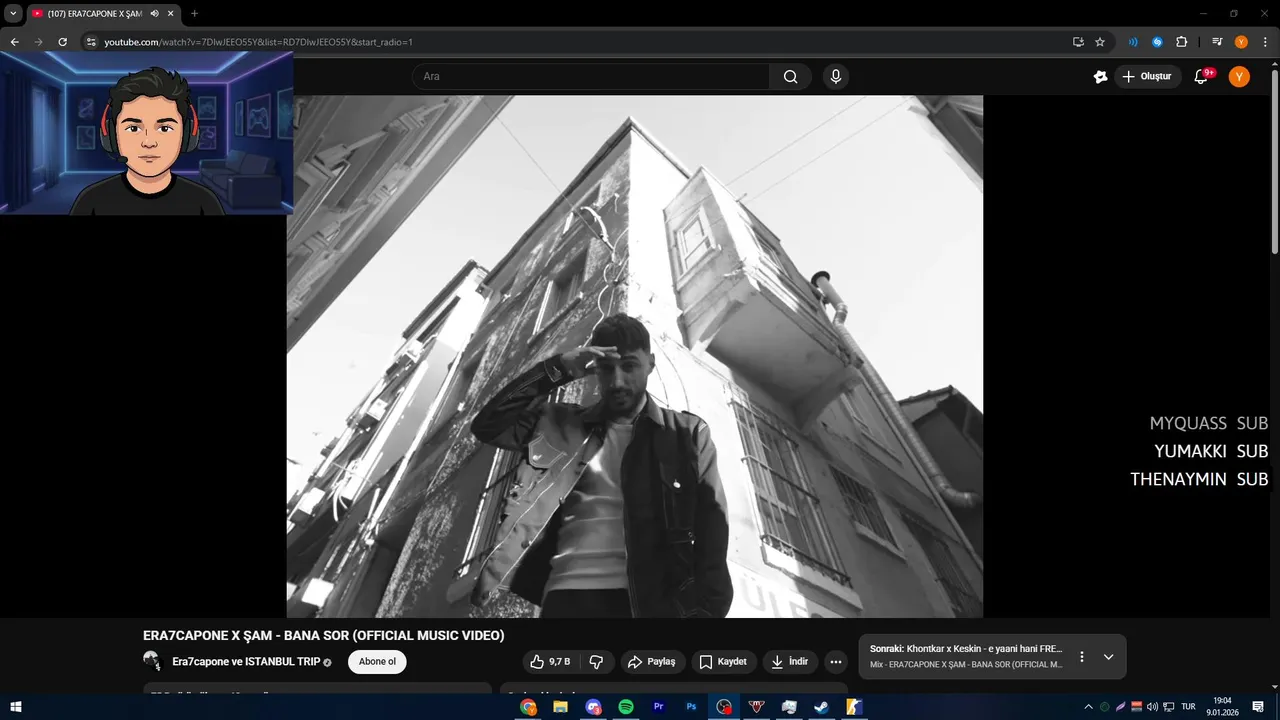Mute tab via speaker icon on tab
Screen dimensions: 1280x720
click(x=155, y=13)
